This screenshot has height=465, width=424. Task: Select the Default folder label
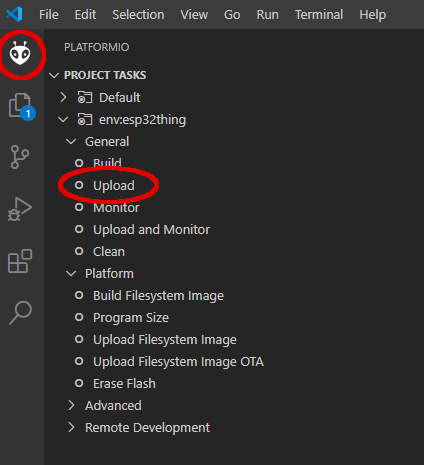point(120,98)
